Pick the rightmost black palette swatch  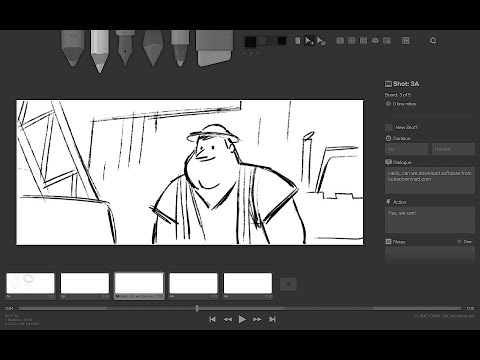click(x=282, y=41)
